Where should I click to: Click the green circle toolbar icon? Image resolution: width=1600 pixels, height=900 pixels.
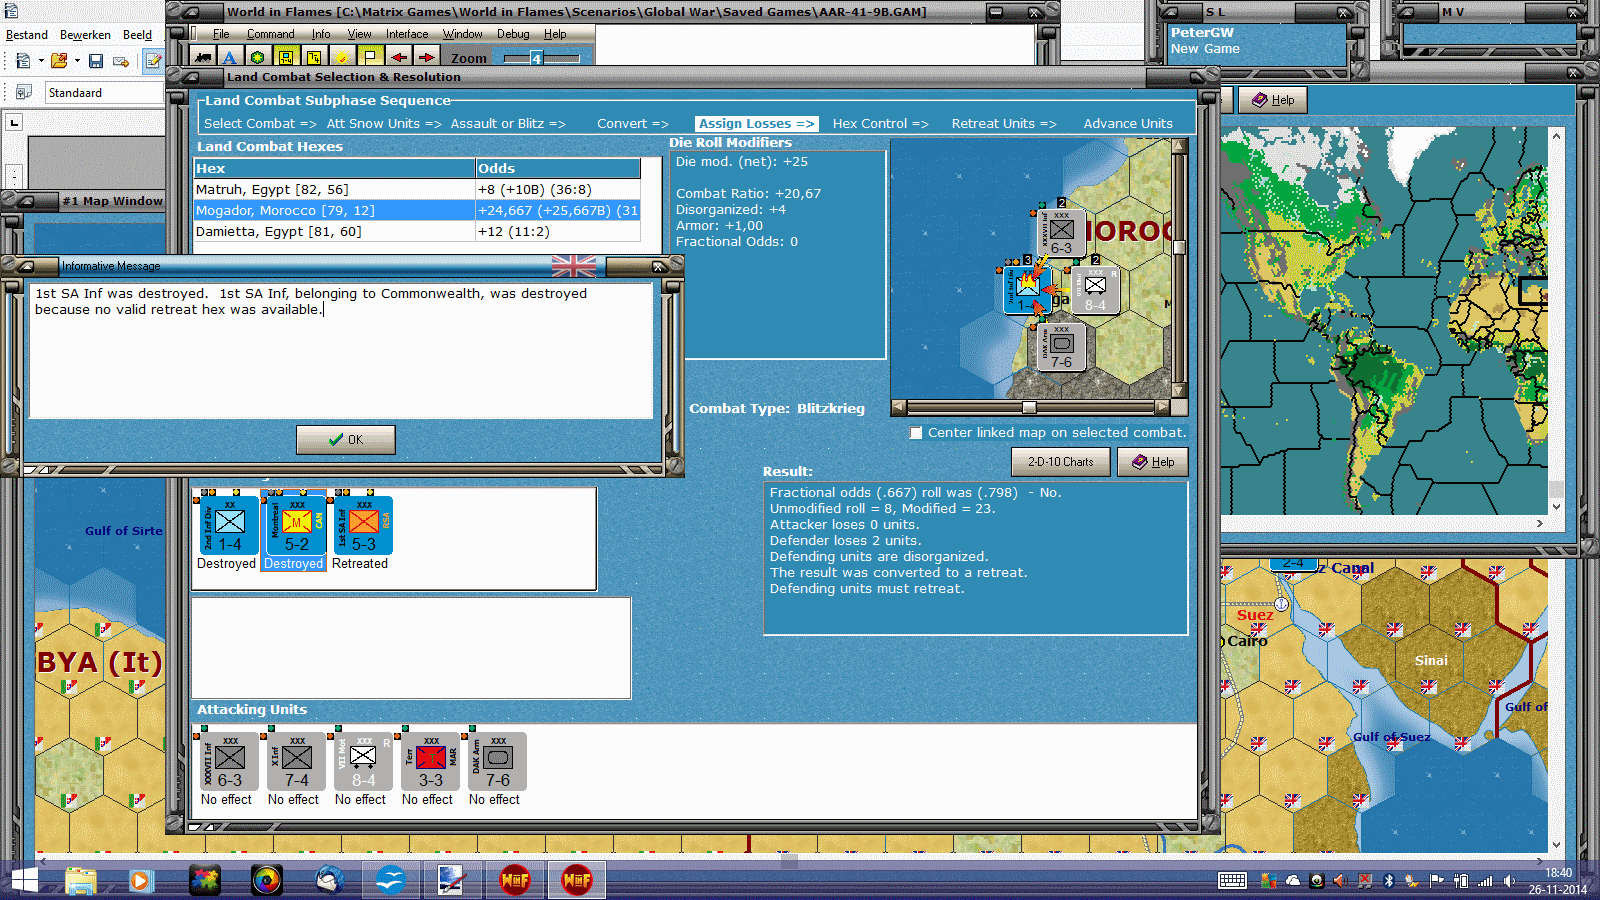(x=257, y=58)
